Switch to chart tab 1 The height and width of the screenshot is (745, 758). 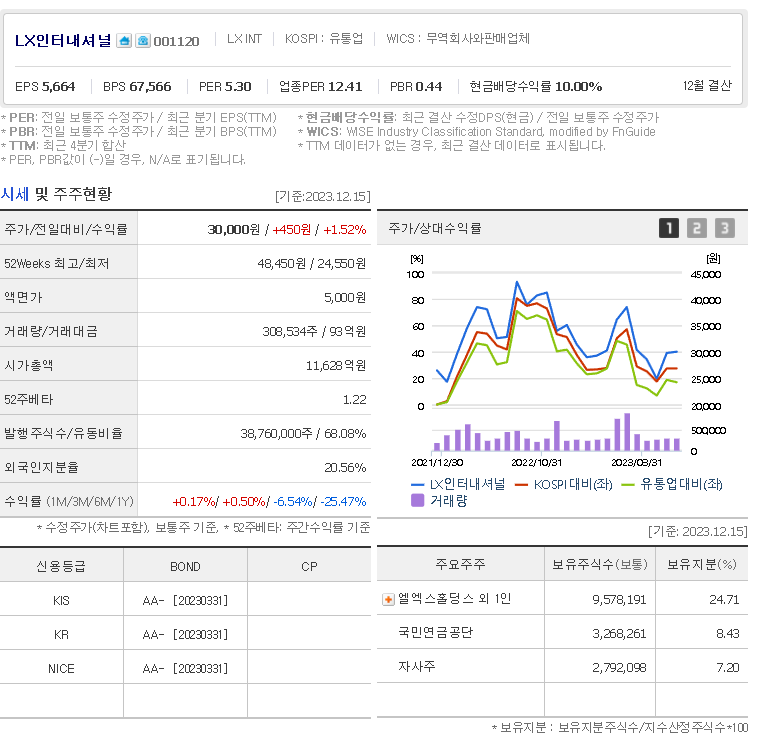point(669,228)
